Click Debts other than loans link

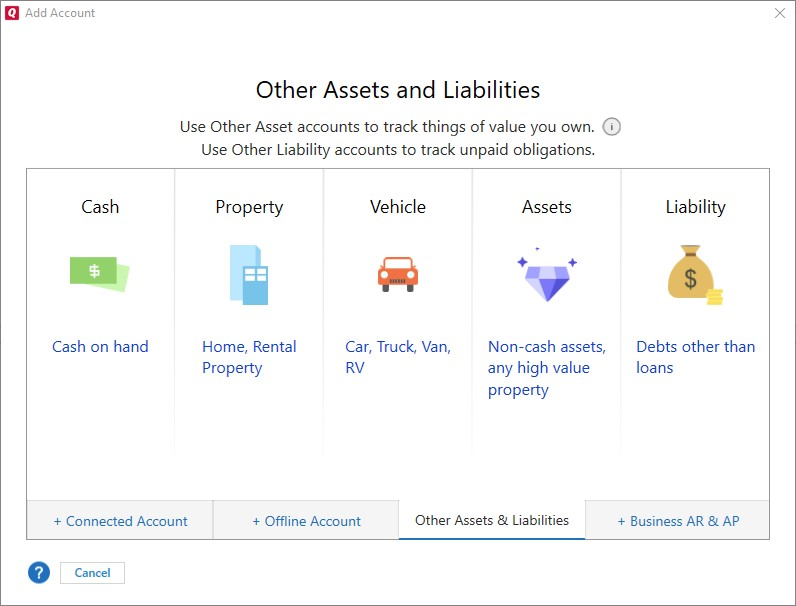695,357
